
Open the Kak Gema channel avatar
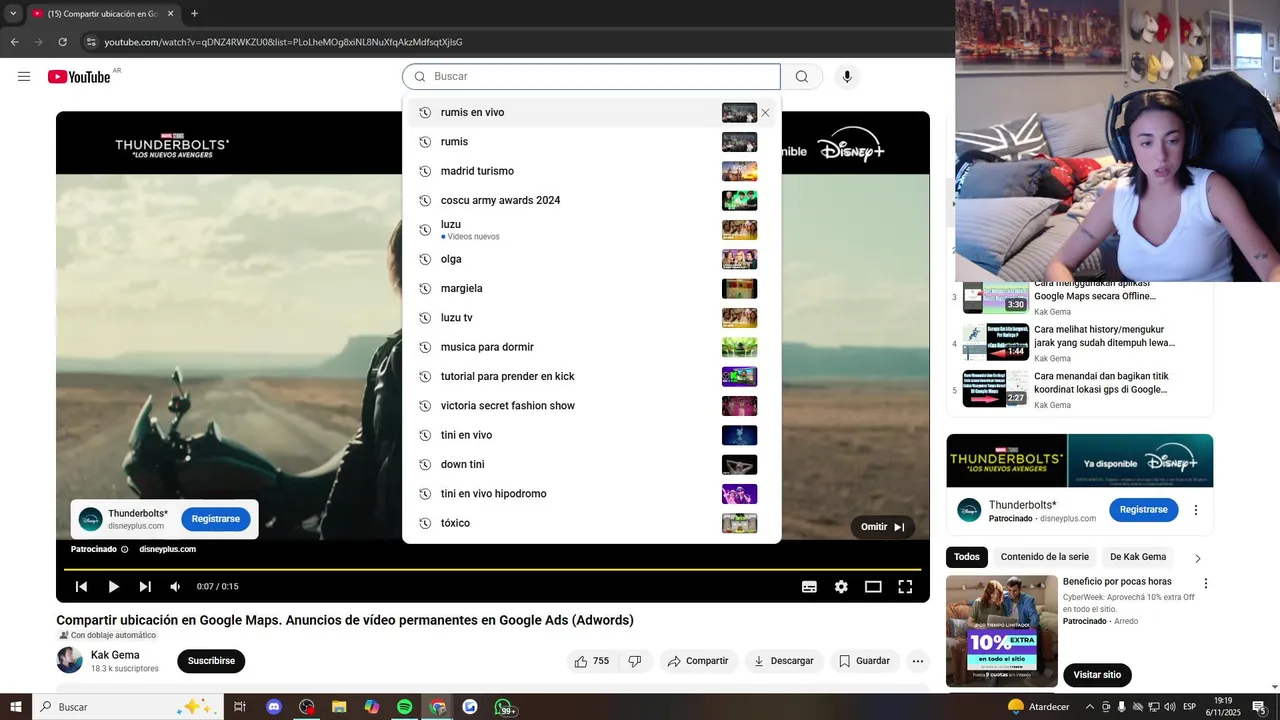click(x=70, y=660)
